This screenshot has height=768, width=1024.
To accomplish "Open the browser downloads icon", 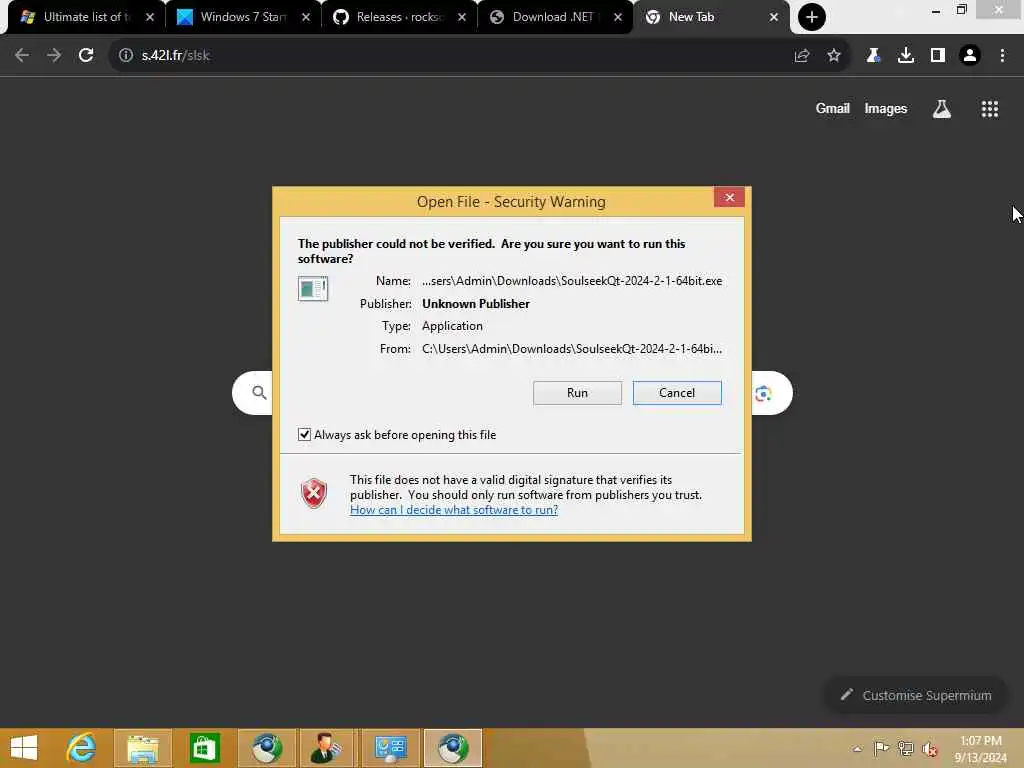I will (906, 56).
